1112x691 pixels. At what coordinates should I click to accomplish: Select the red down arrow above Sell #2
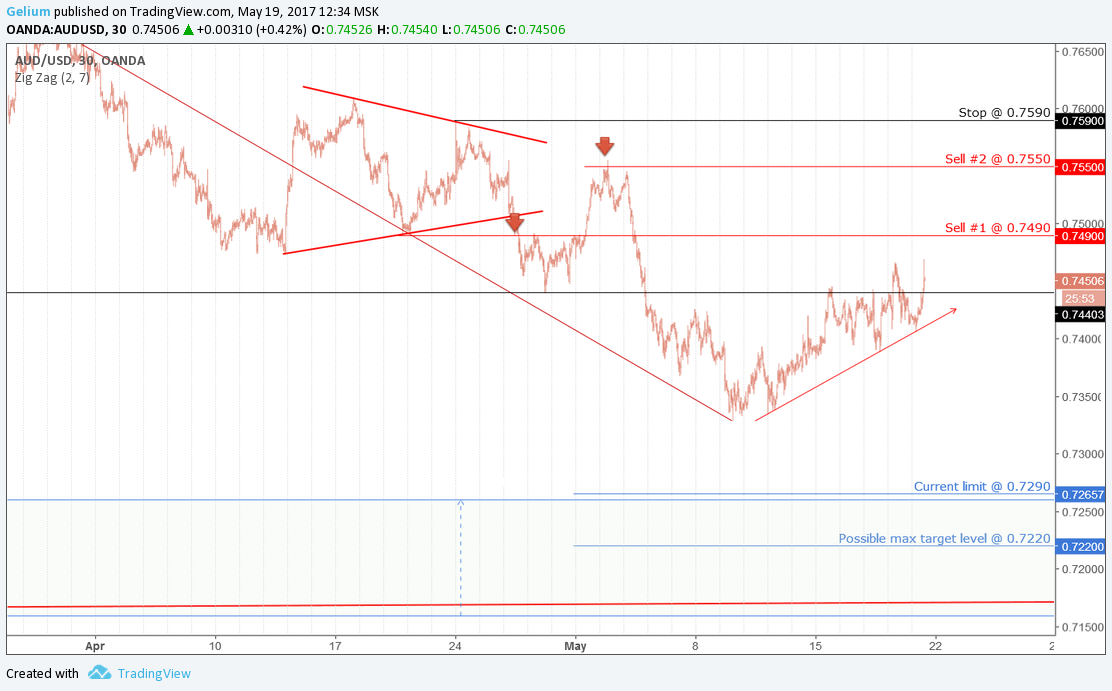tap(604, 146)
